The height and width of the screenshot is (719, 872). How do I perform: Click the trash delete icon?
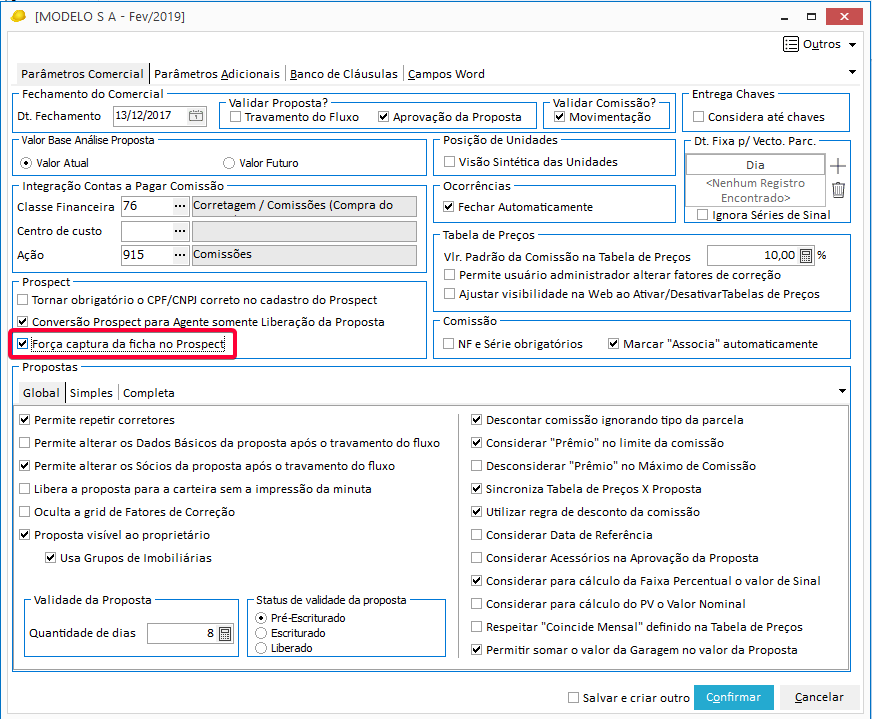coord(838,190)
